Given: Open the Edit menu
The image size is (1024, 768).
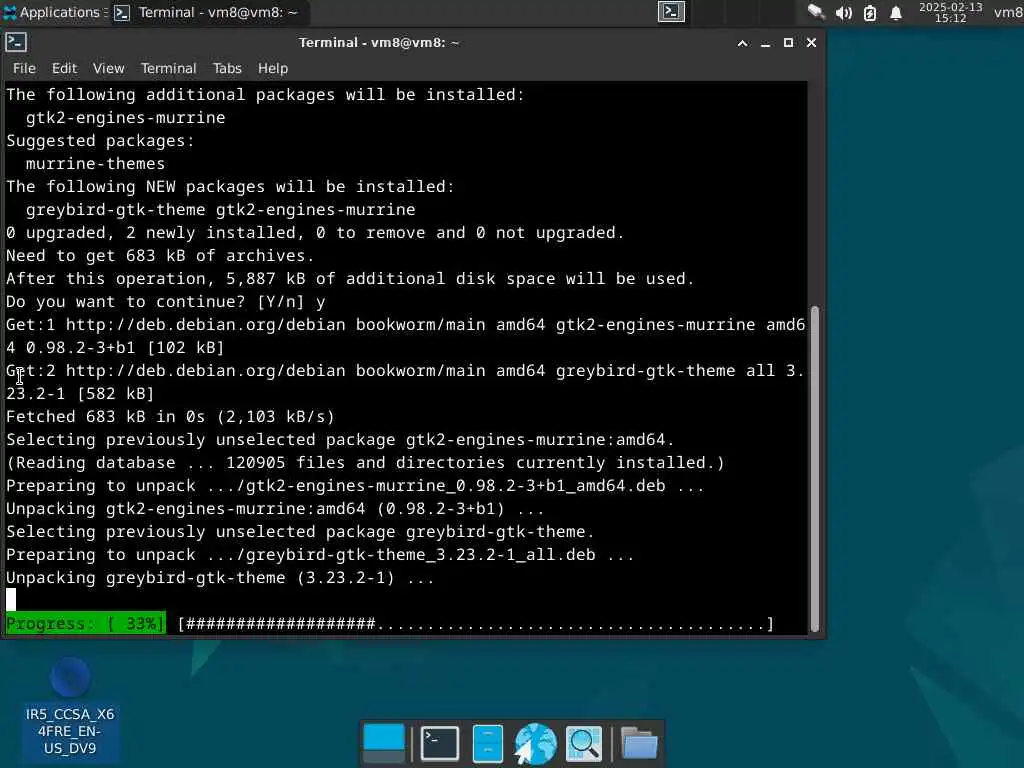Looking at the screenshot, I should click(64, 68).
